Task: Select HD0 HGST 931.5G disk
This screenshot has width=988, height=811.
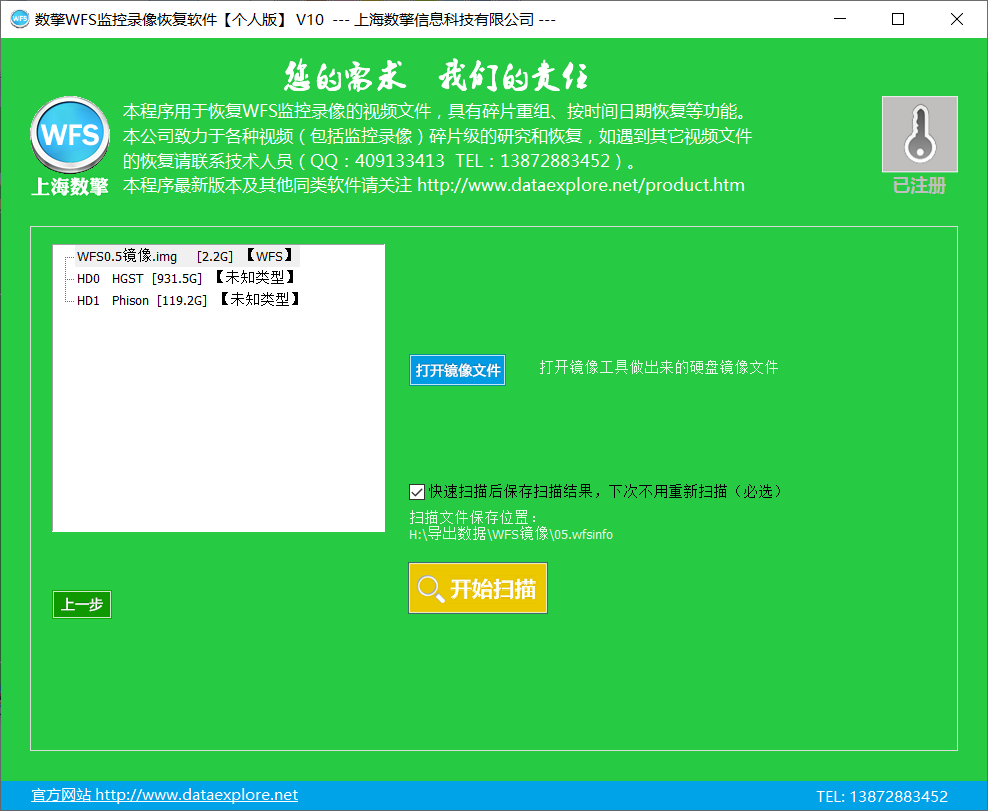Action: click(187, 278)
